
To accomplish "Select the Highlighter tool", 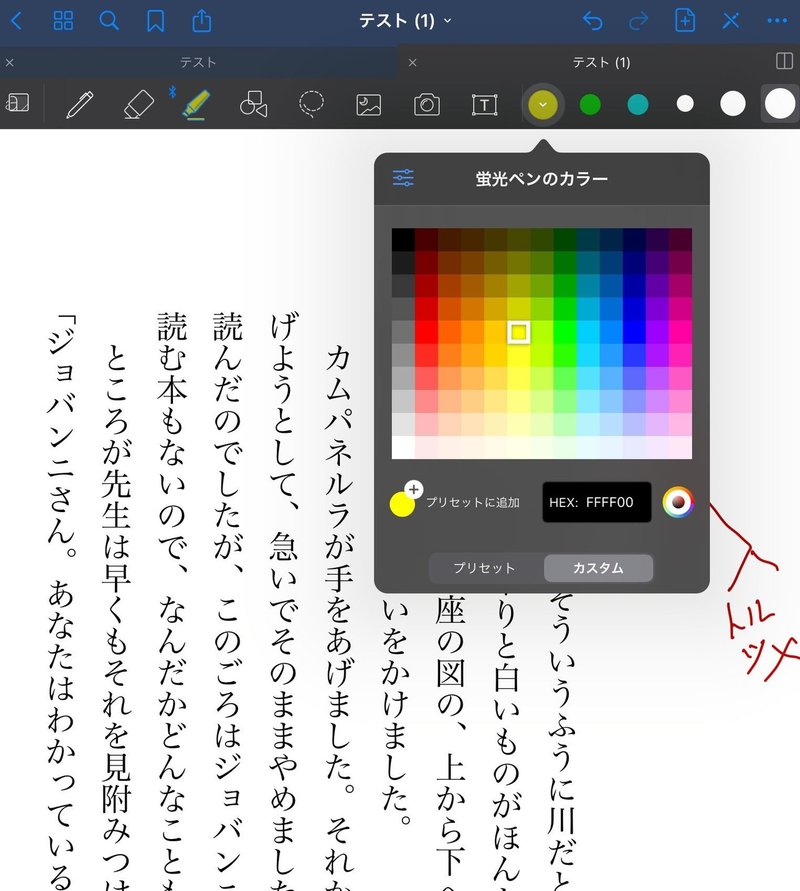I will [x=196, y=103].
